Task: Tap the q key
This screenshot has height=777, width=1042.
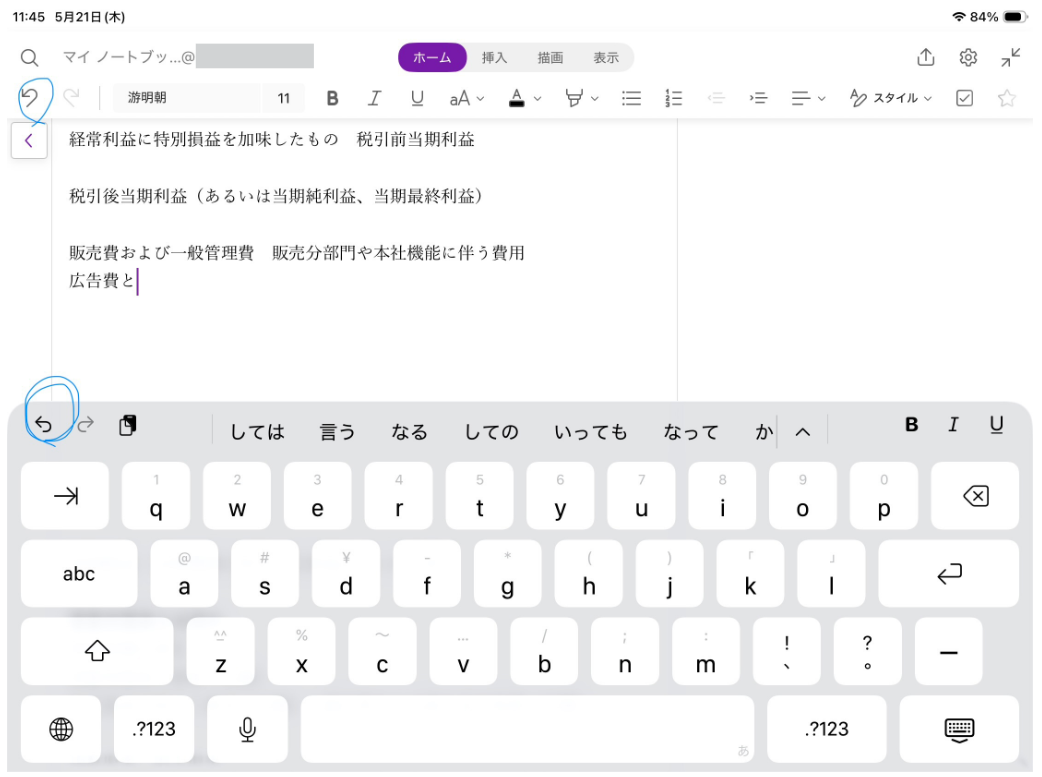Action: (156, 496)
